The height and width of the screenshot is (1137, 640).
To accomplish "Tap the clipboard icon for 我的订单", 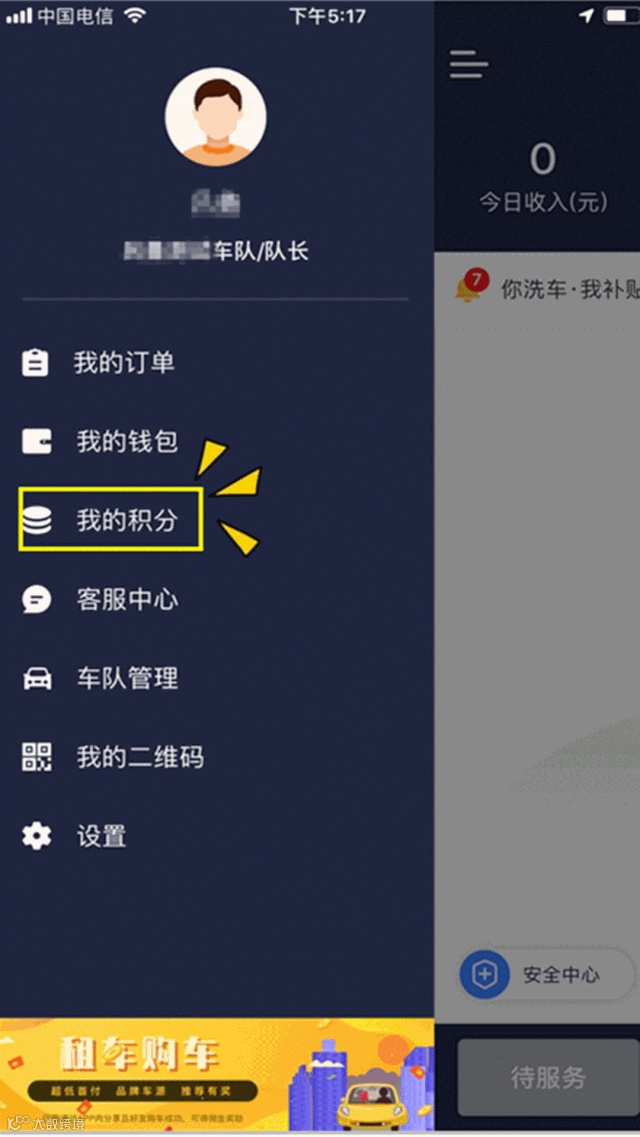I will point(36,363).
